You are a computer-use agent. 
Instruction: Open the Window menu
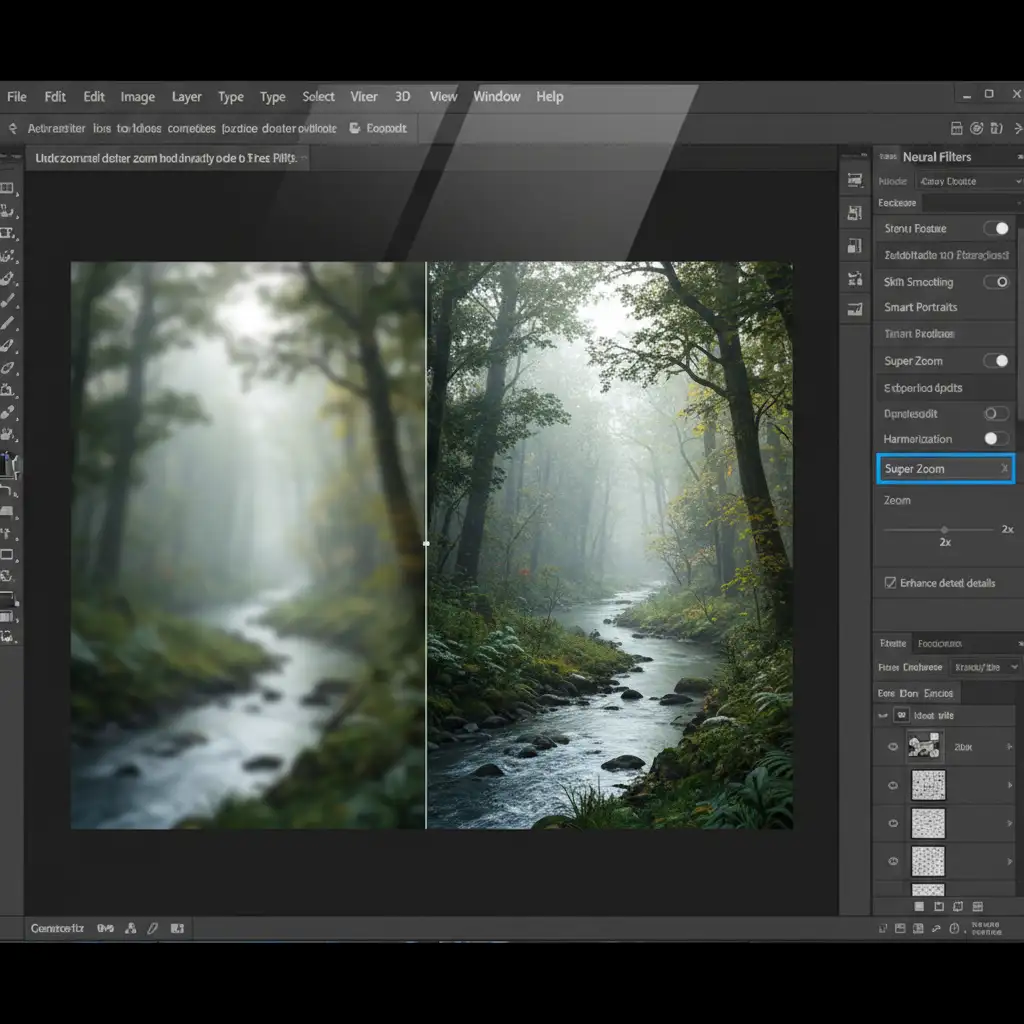click(x=496, y=97)
